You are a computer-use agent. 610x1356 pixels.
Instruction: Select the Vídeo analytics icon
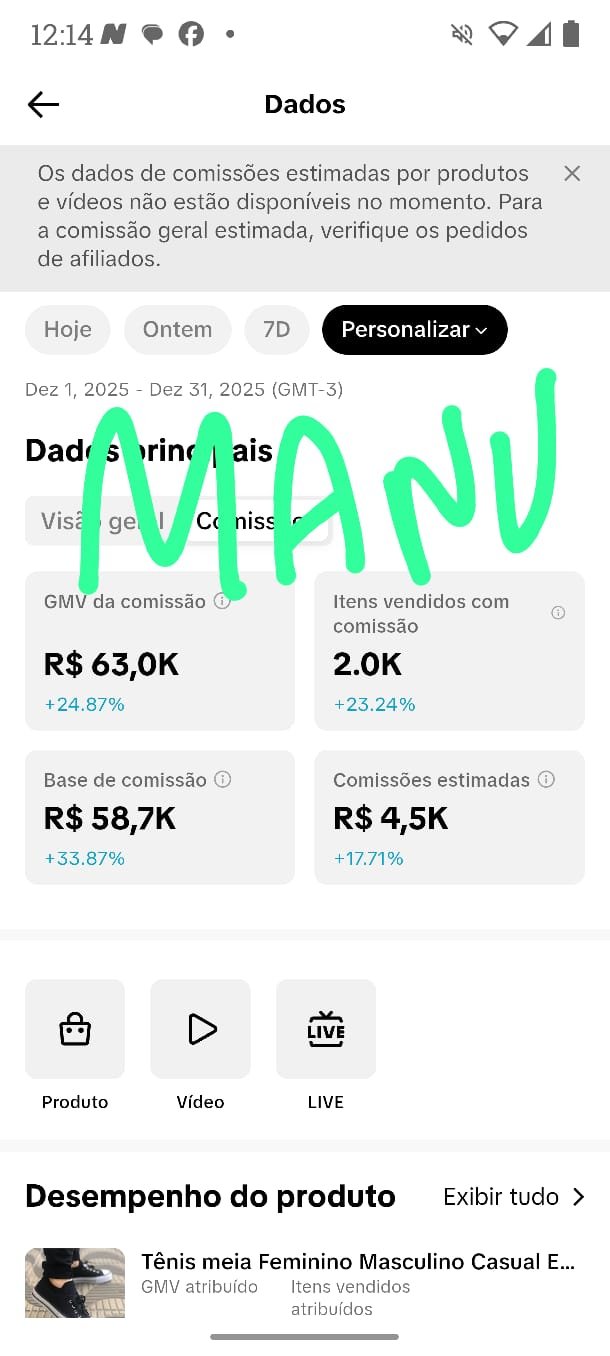point(200,1028)
